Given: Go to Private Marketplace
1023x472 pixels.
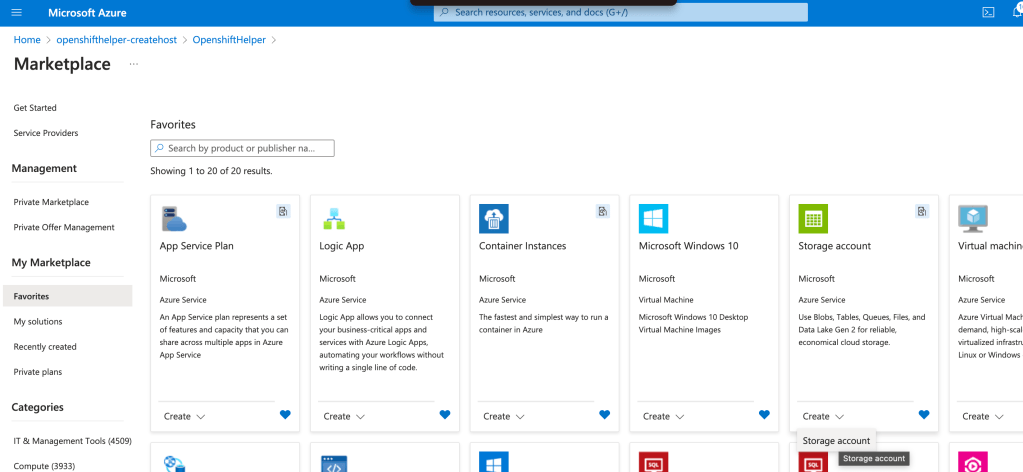Looking at the screenshot, I should 51,202.
